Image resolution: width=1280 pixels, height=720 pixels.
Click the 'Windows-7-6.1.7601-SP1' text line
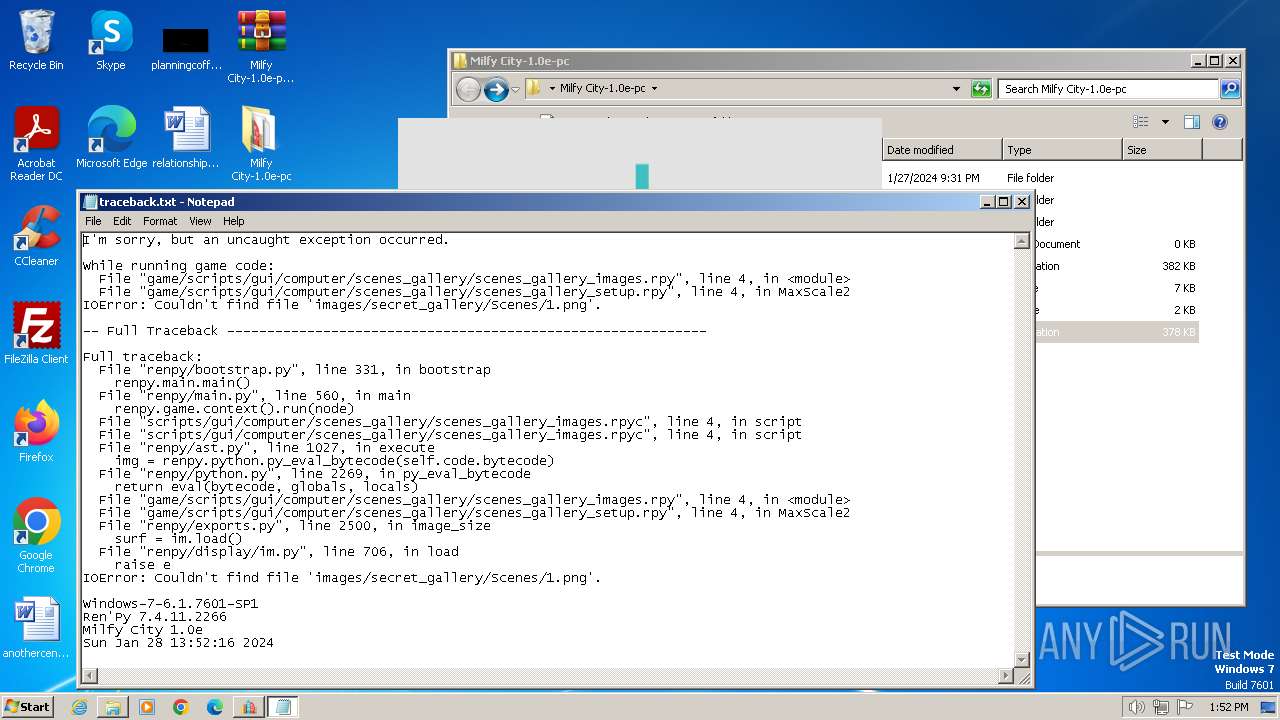pos(170,604)
